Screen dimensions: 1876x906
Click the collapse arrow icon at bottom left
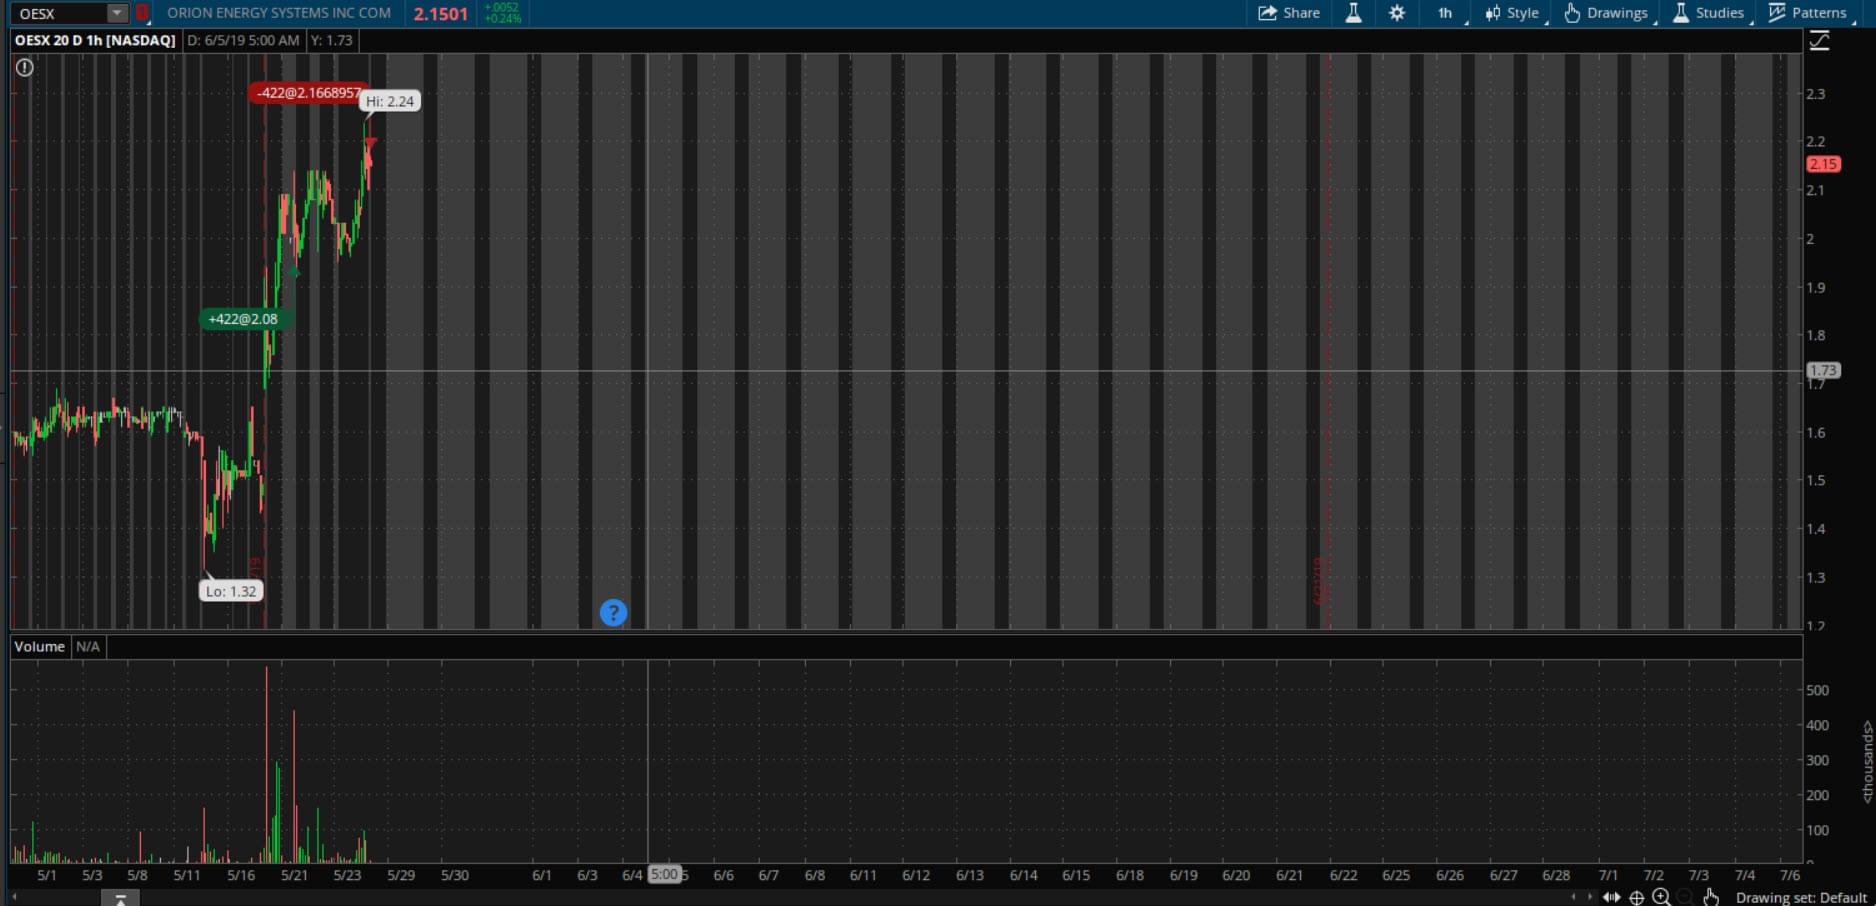(x=120, y=899)
